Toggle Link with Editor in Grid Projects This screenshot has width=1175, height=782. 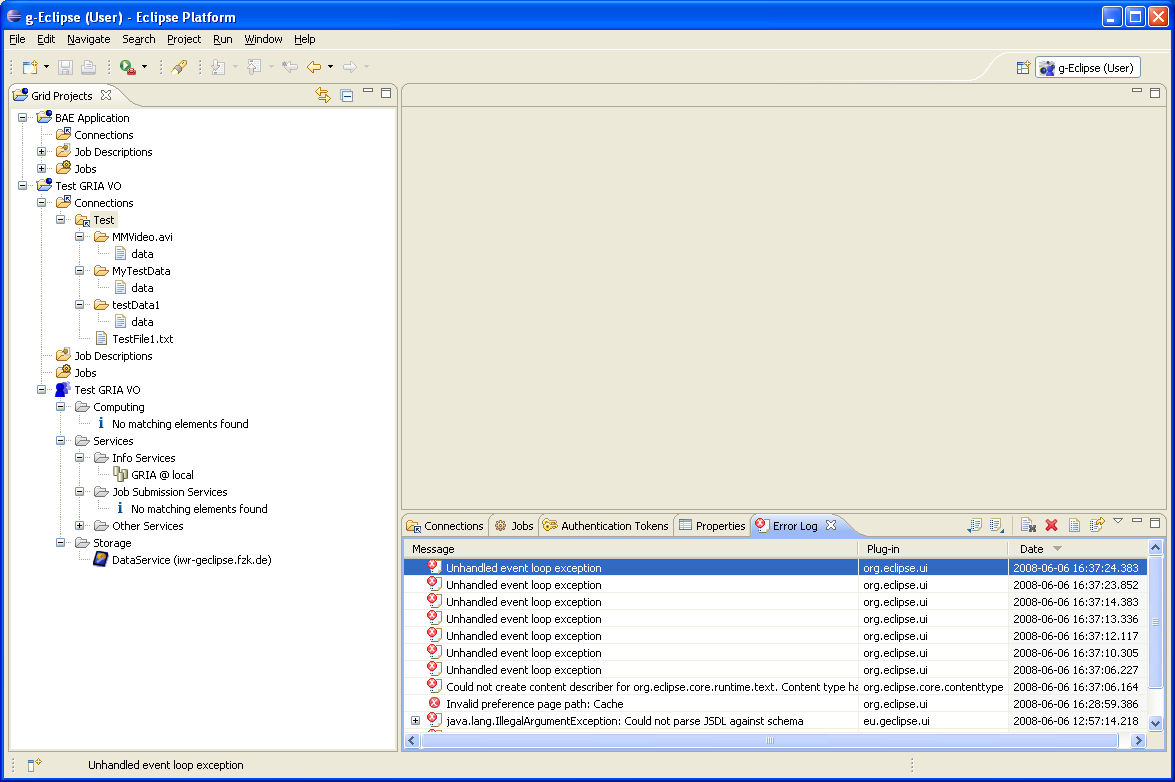click(323, 95)
